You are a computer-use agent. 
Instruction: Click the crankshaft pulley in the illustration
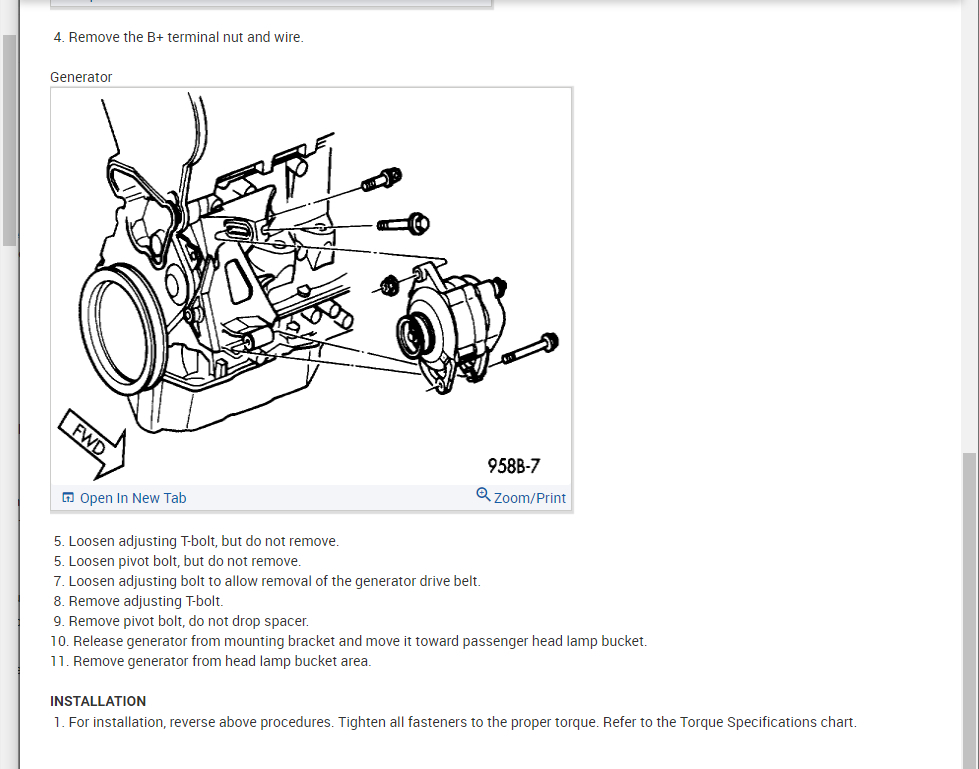pyautogui.click(x=123, y=330)
